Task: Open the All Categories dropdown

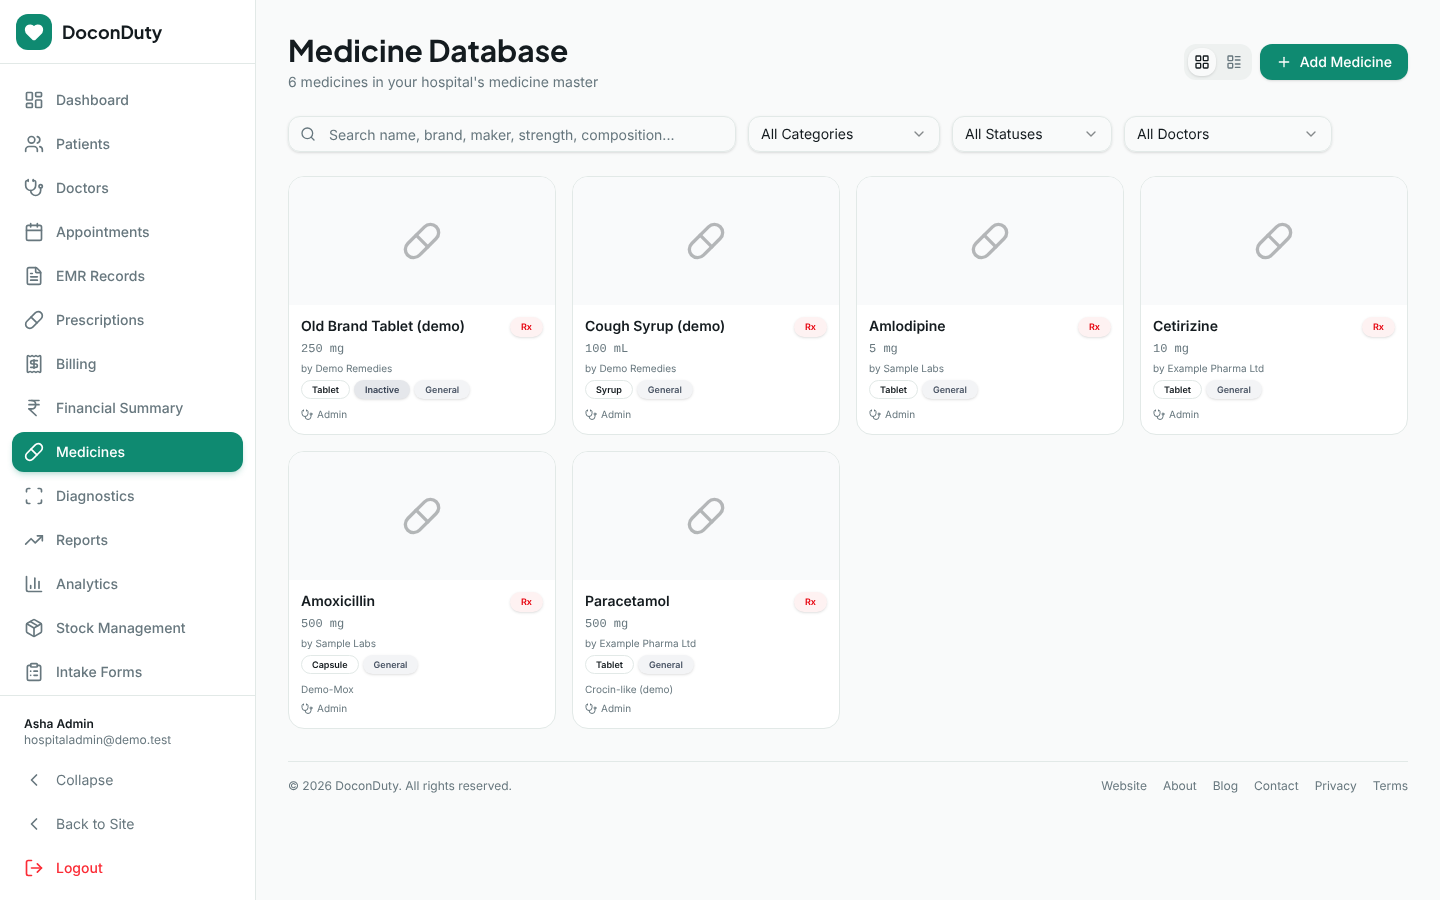Action: 844,134
